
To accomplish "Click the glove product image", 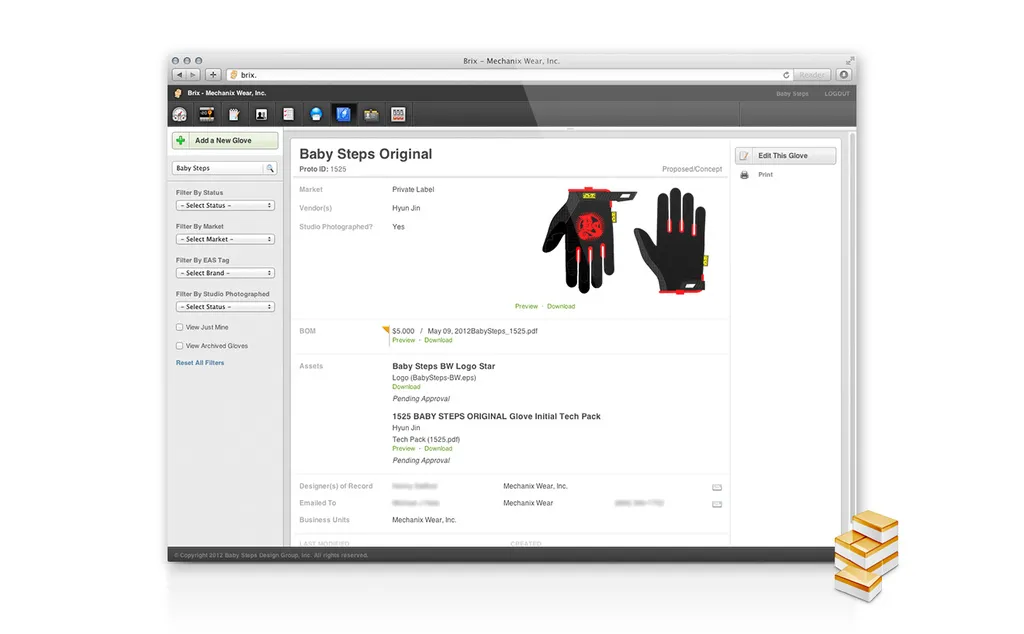I will [x=625, y=240].
